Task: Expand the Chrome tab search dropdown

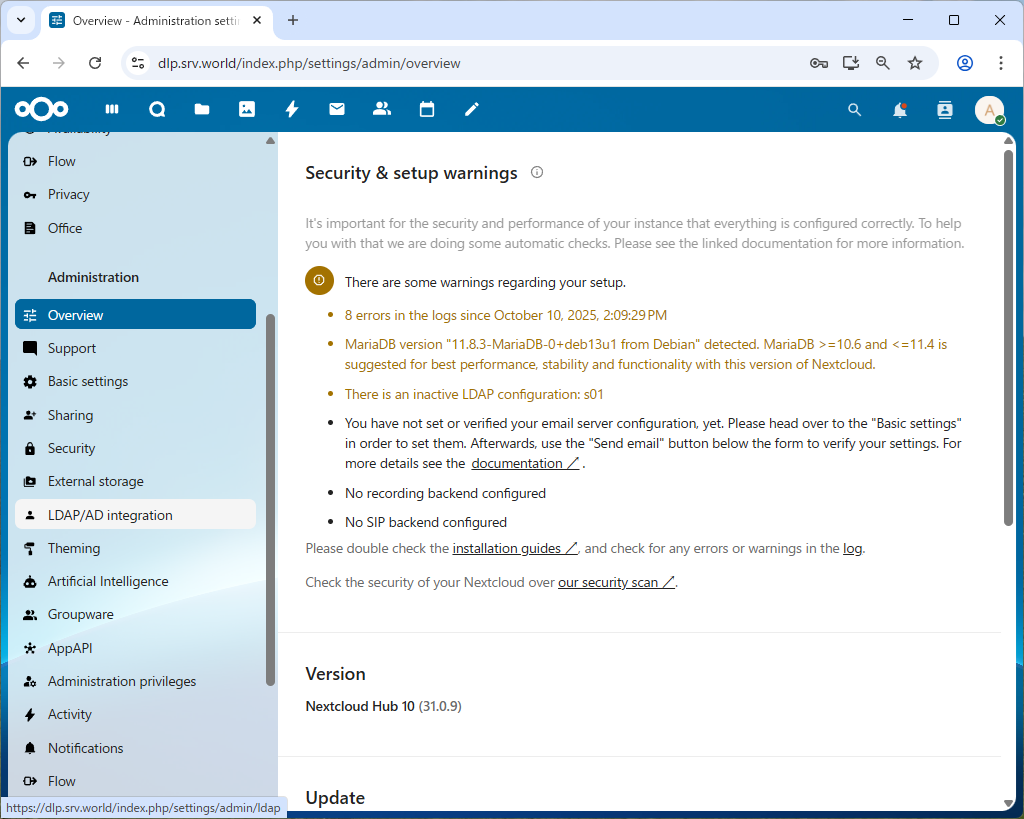Action: (20, 20)
